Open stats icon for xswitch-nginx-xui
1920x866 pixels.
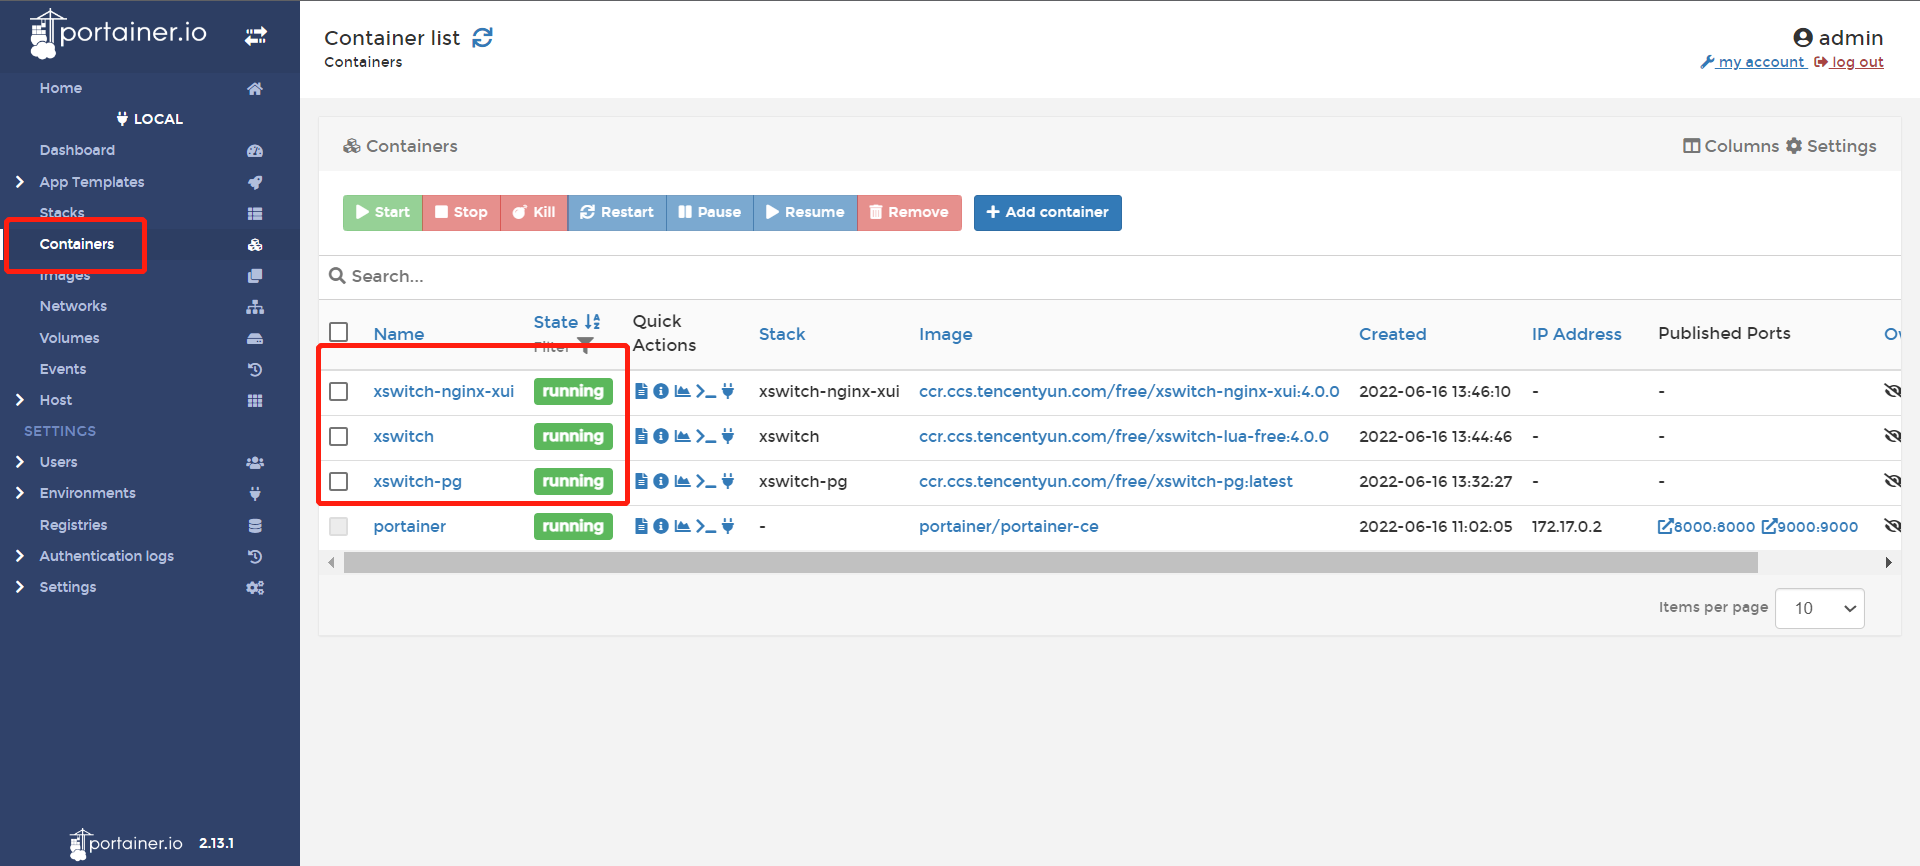pyautogui.click(x=682, y=391)
